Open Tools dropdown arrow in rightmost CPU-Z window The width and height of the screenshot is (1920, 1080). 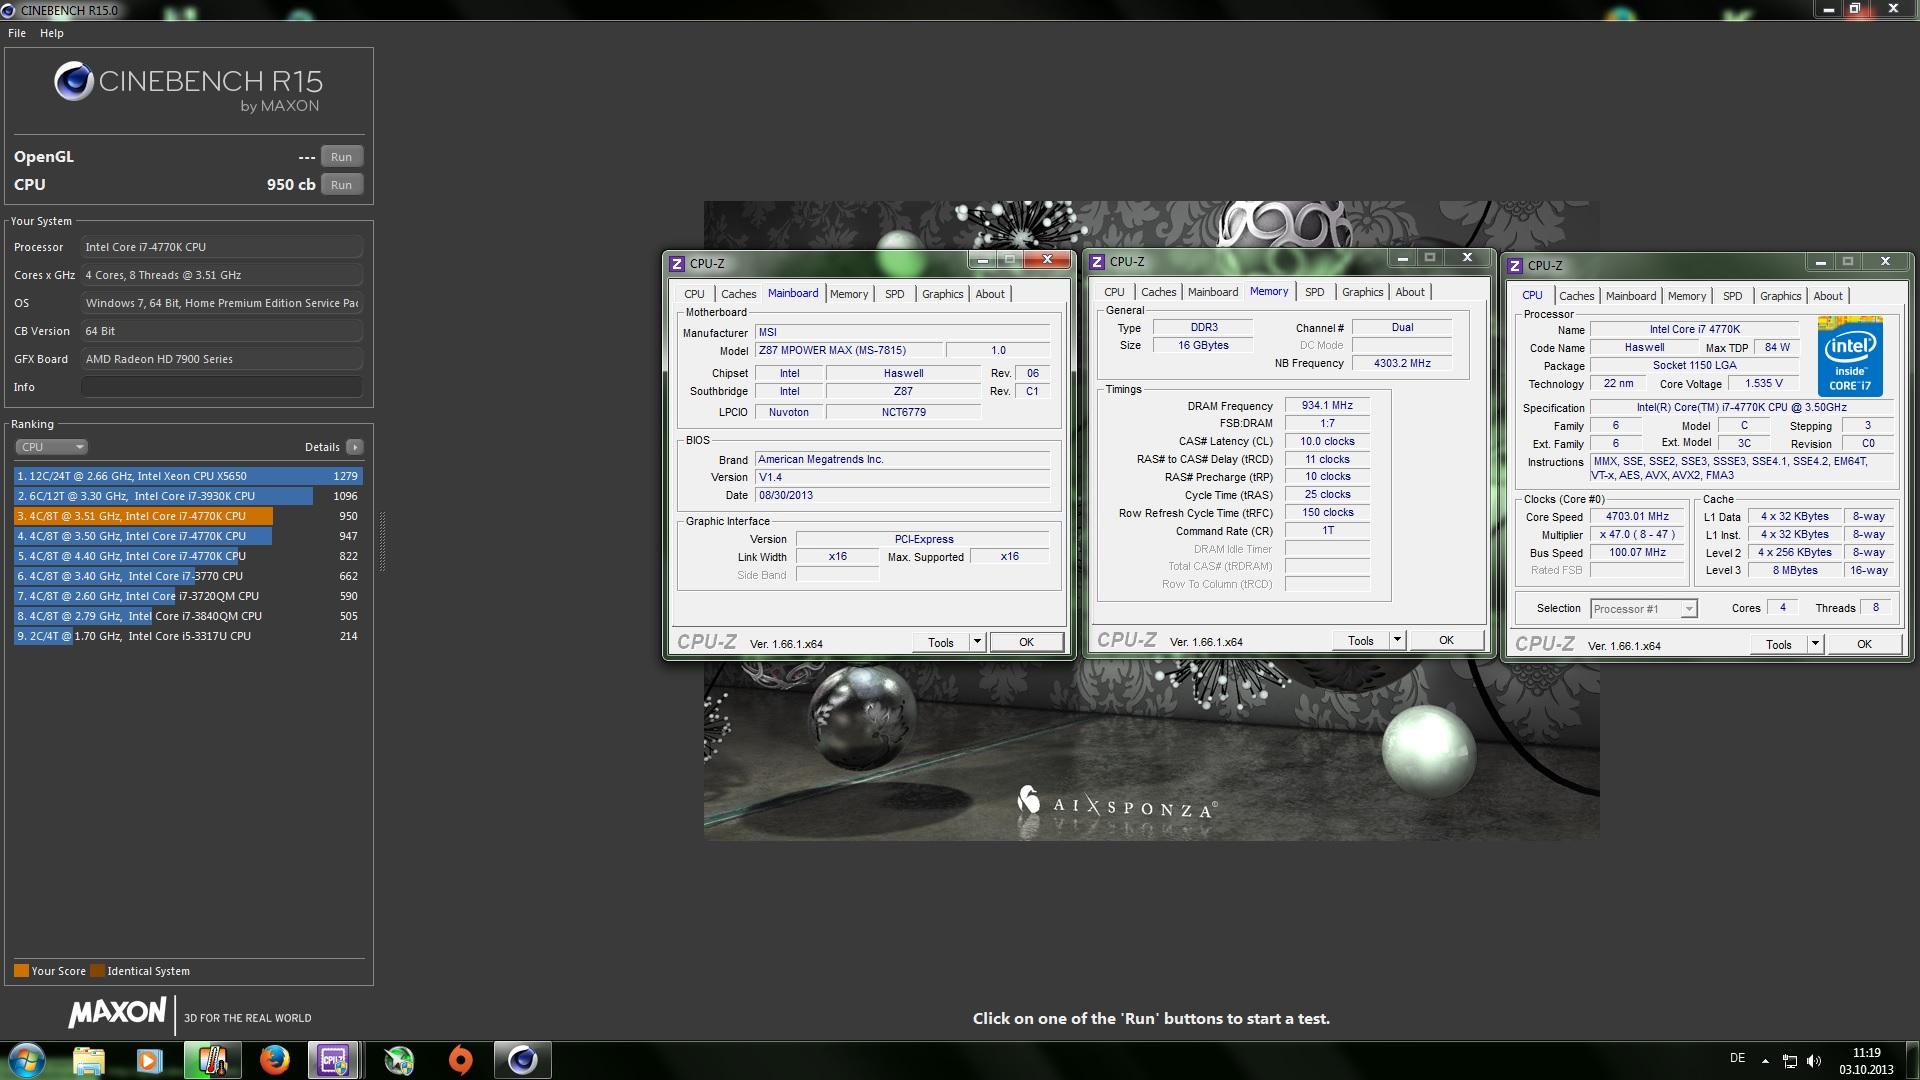point(1815,645)
